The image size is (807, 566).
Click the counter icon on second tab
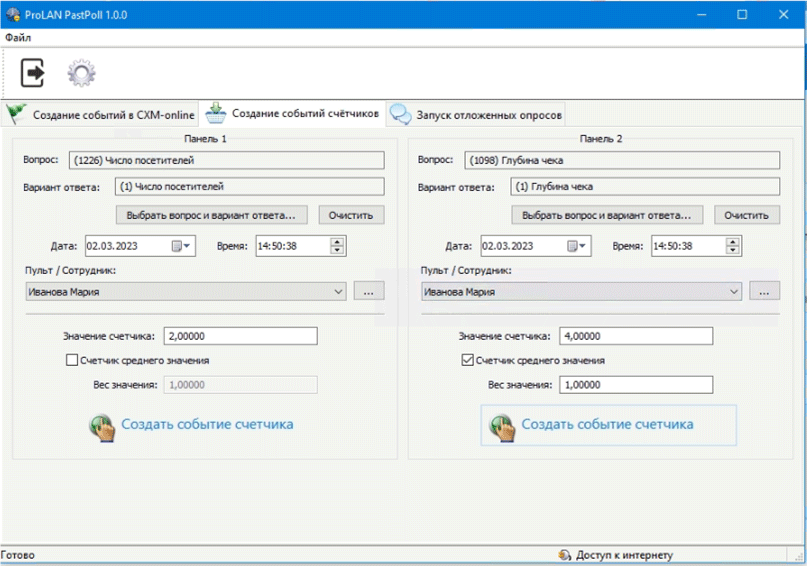[216, 113]
